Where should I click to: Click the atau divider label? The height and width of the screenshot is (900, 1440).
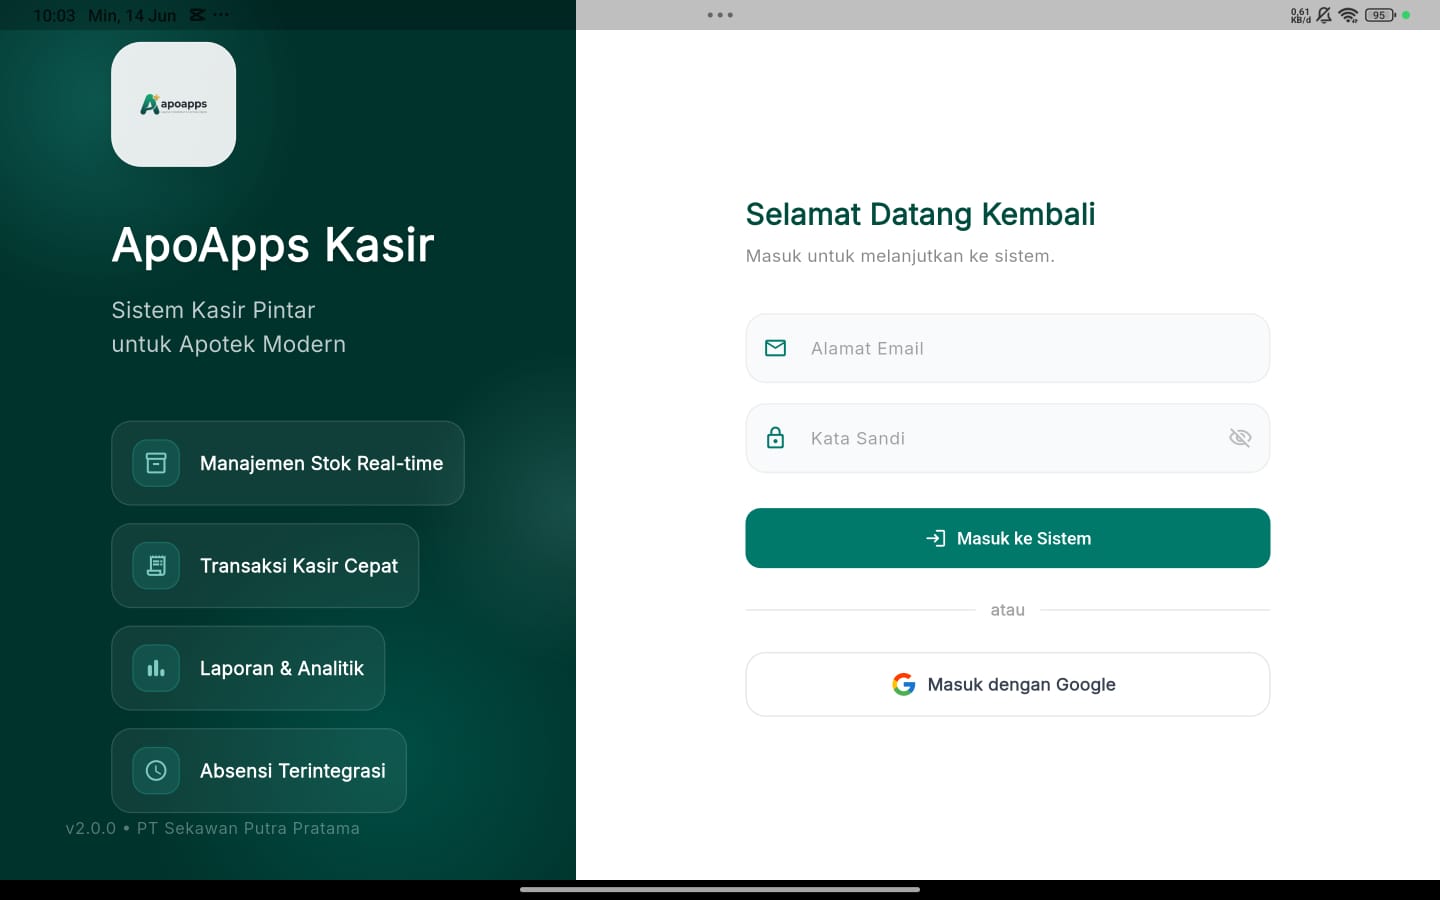tap(1008, 610)
